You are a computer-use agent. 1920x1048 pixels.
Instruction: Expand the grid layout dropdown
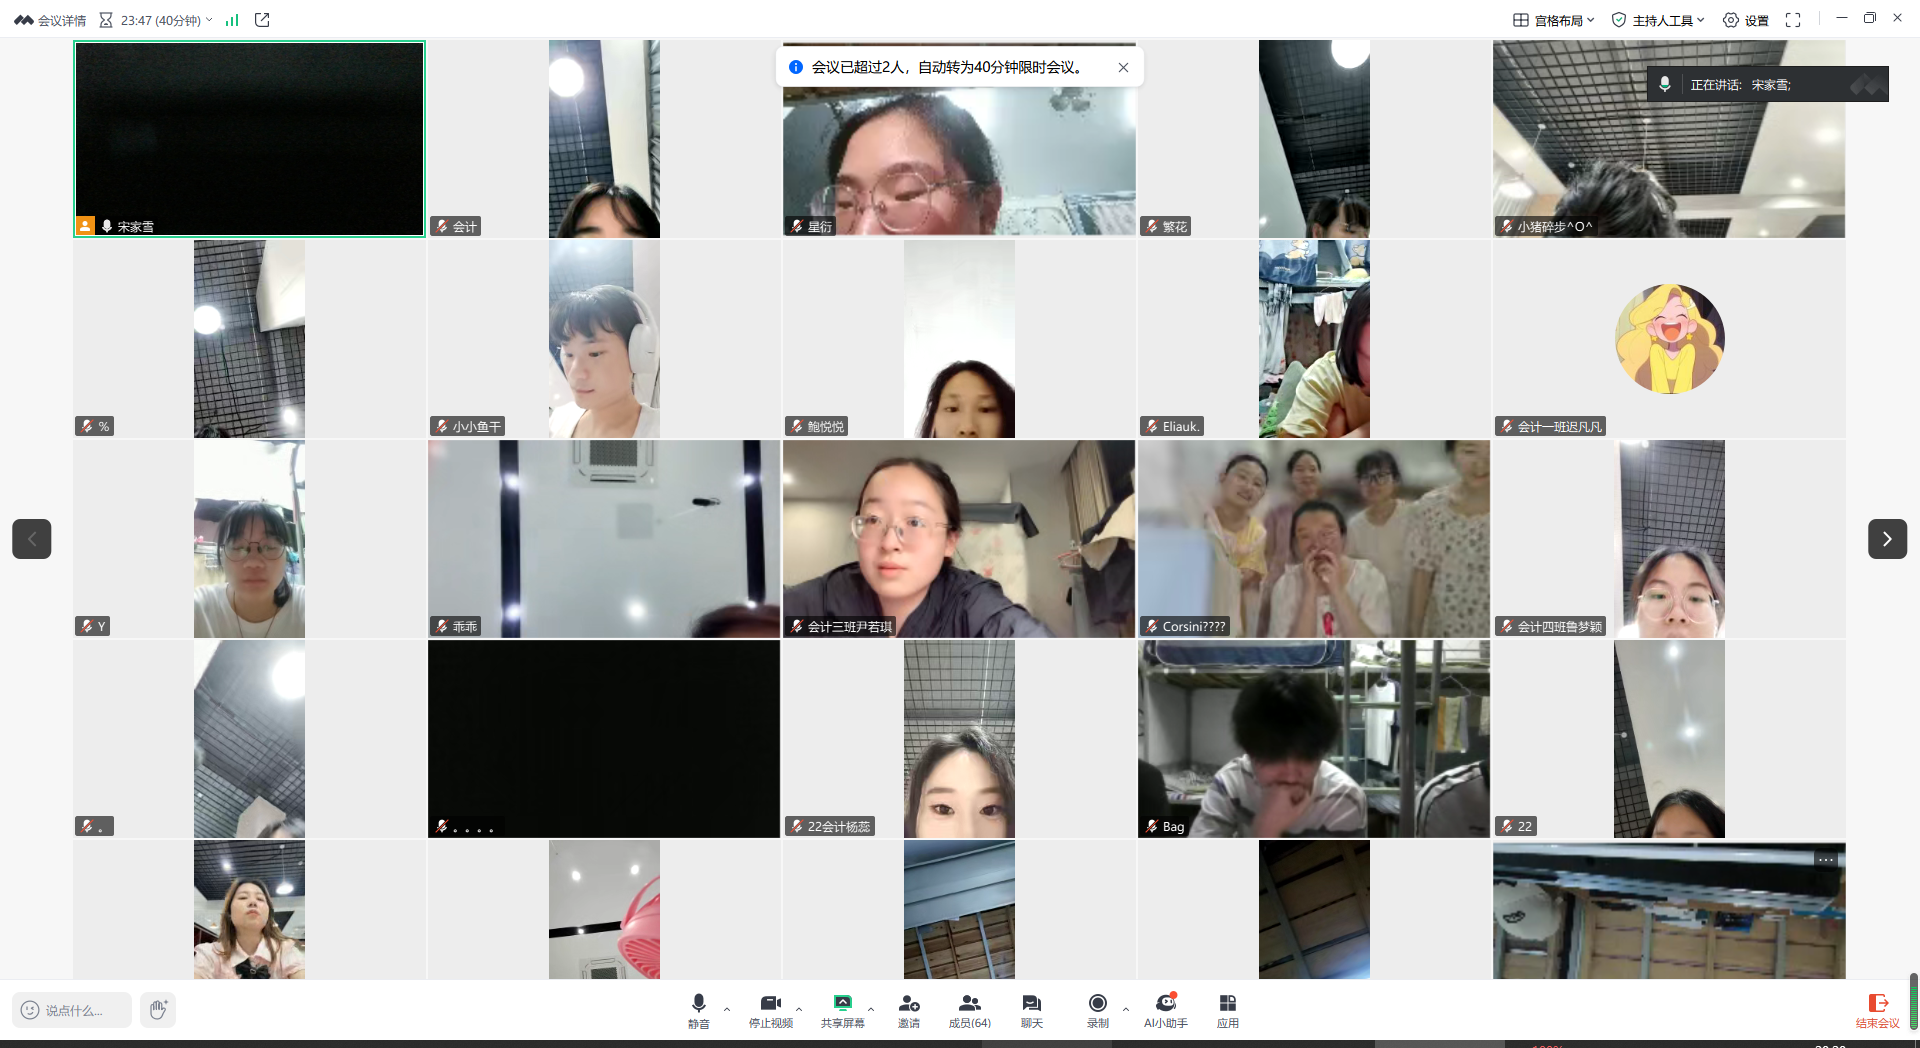[1553, 20]
